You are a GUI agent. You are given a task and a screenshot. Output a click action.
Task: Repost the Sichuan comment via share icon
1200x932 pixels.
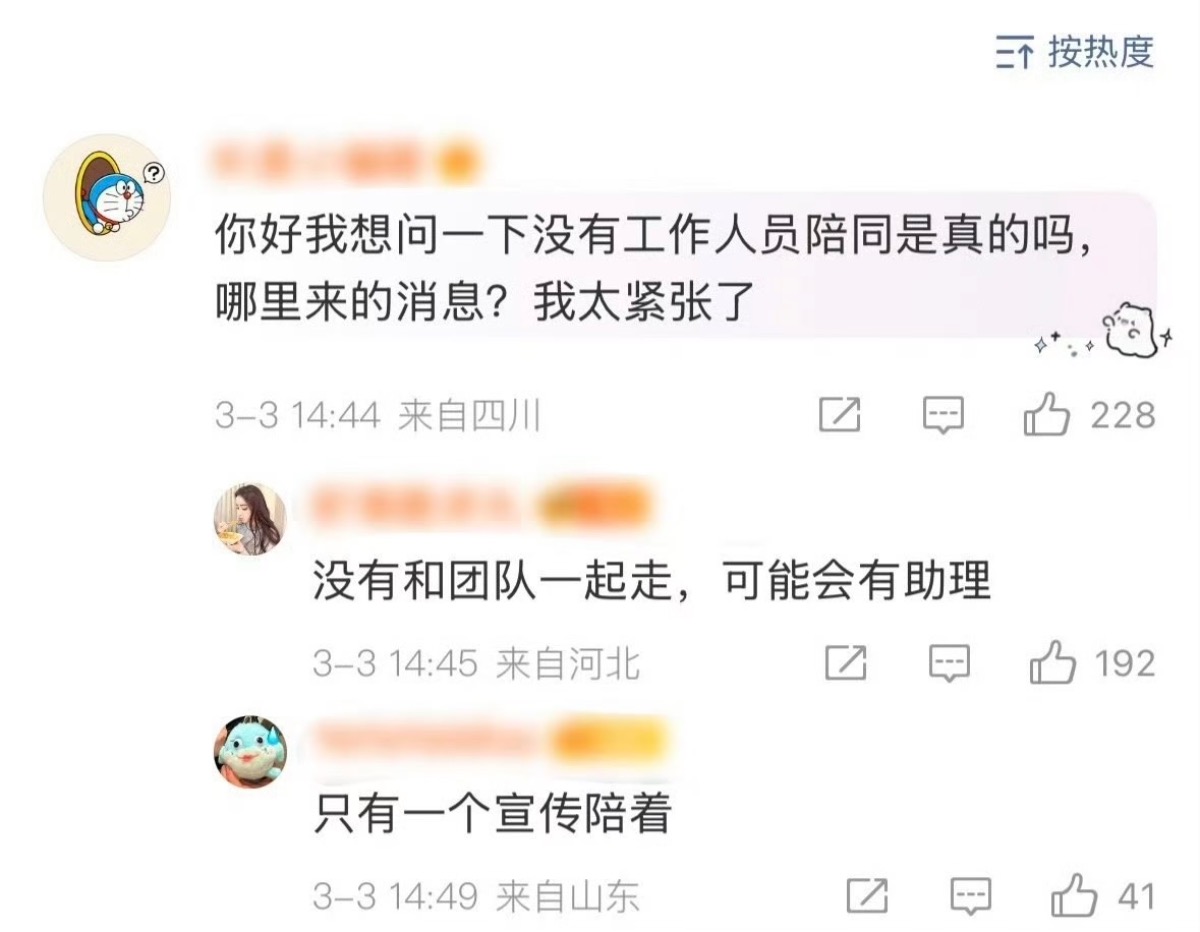[840, 414]
